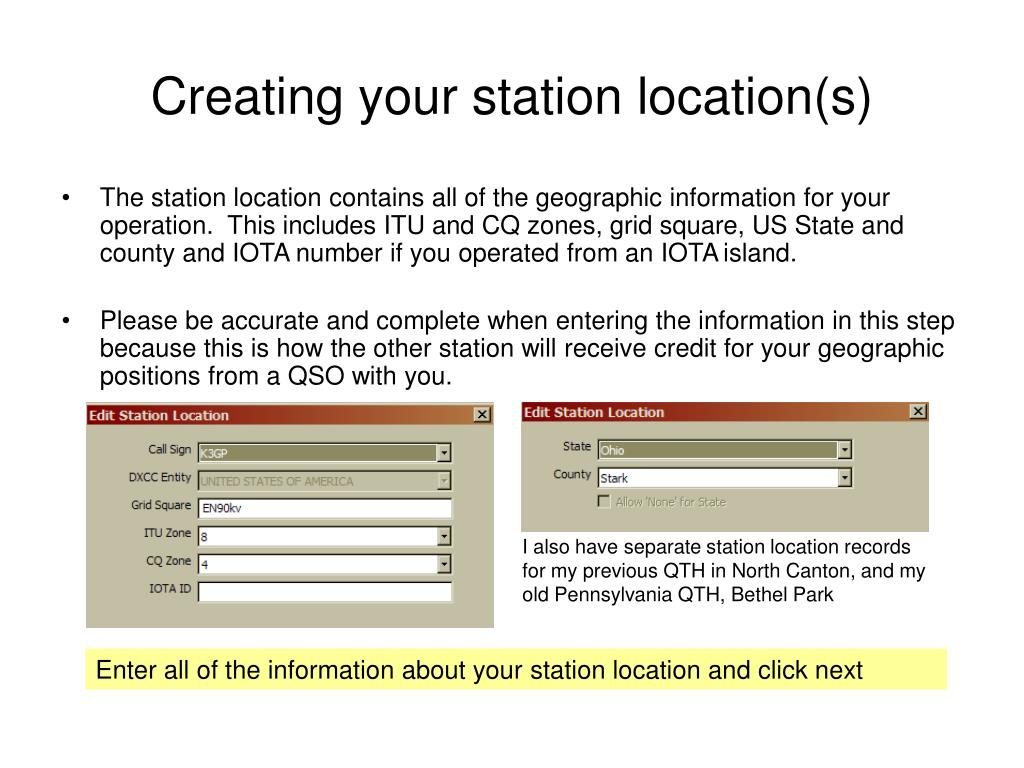Click the DXCC Entity label
Screen dimensions: 1024x768
[x=160, y=477]
